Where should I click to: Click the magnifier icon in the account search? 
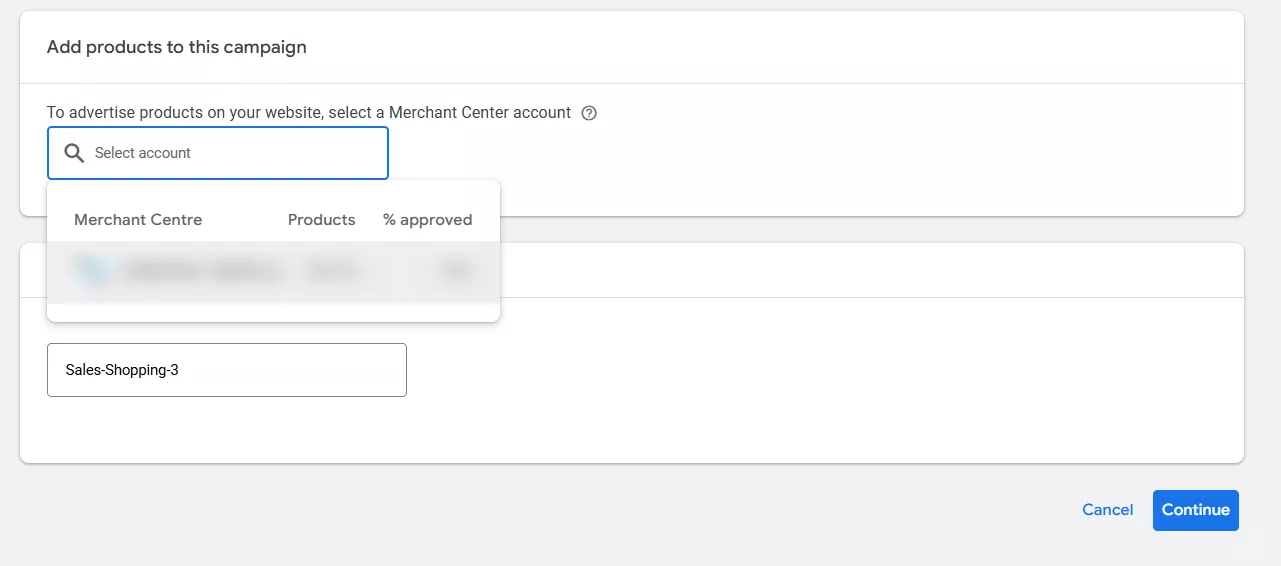[73, 153]
